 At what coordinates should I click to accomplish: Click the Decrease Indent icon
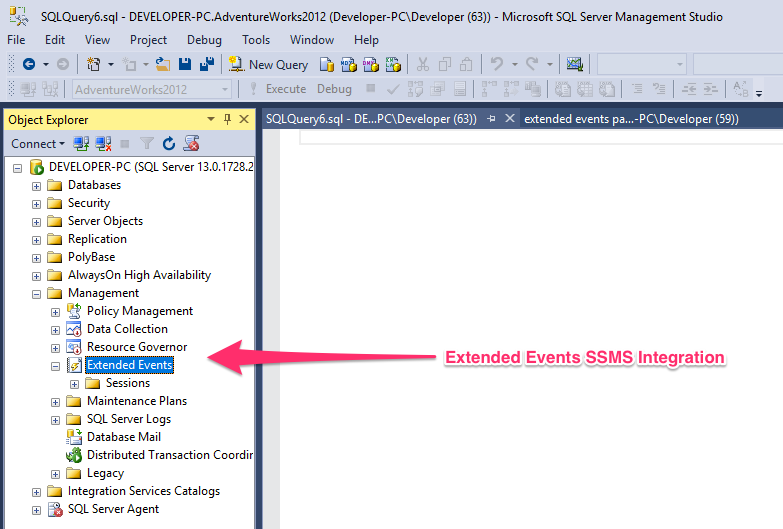coord(689,89)
